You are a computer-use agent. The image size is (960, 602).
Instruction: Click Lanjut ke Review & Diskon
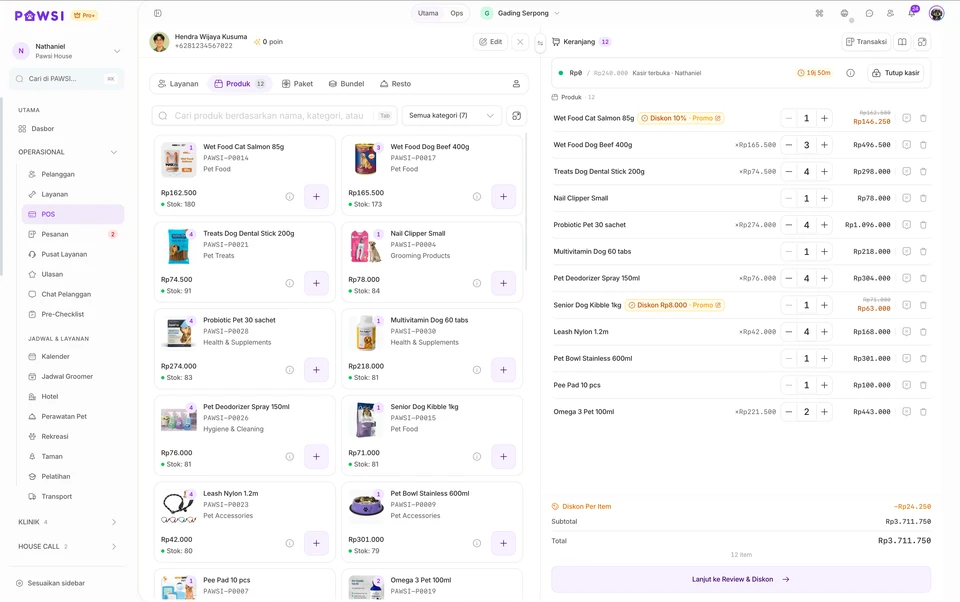[741, 579]
